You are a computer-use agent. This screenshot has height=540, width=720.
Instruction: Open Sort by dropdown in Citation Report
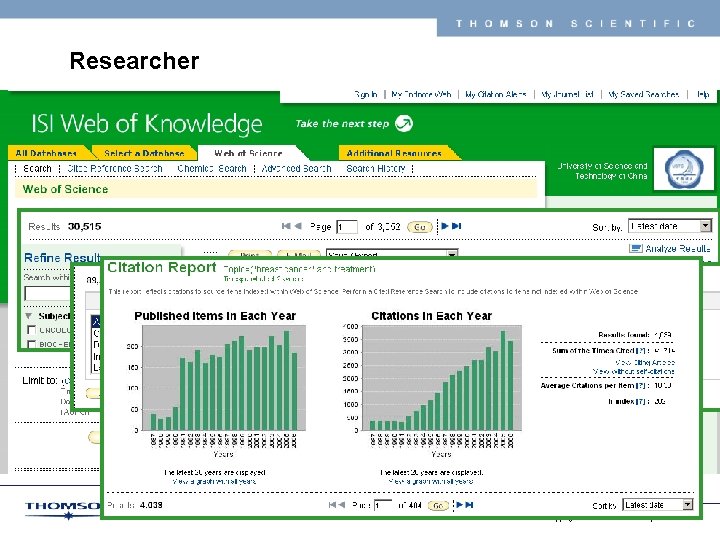658,505
